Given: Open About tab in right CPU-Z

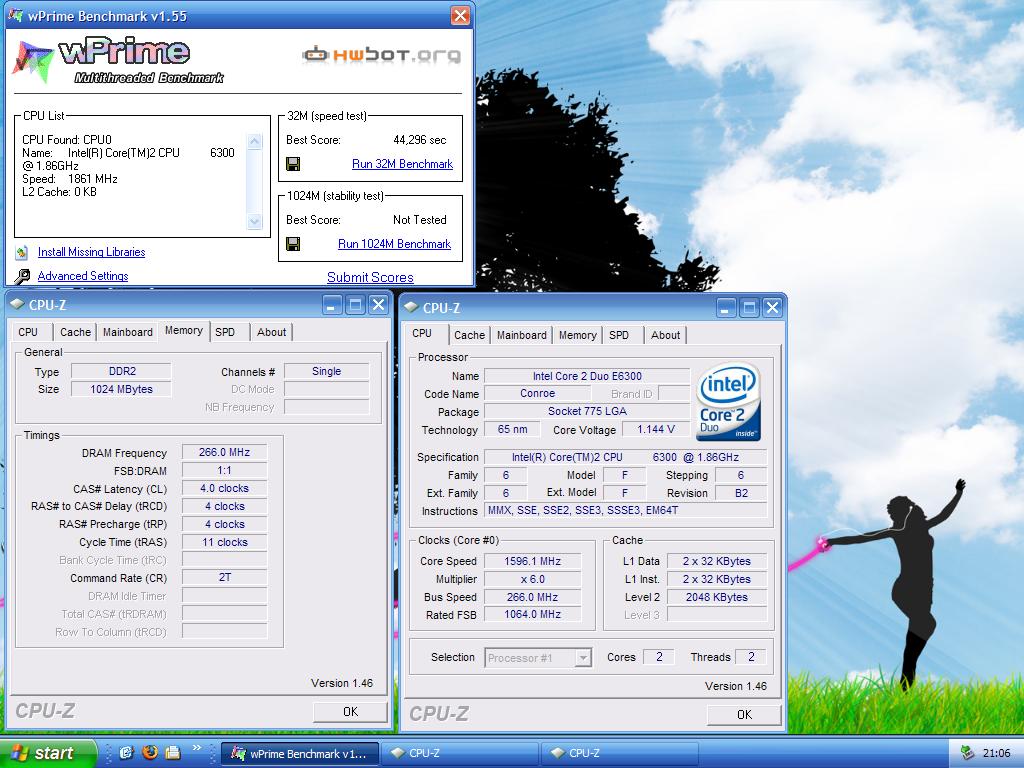Looking at the screenshot, I should (665, 335).
